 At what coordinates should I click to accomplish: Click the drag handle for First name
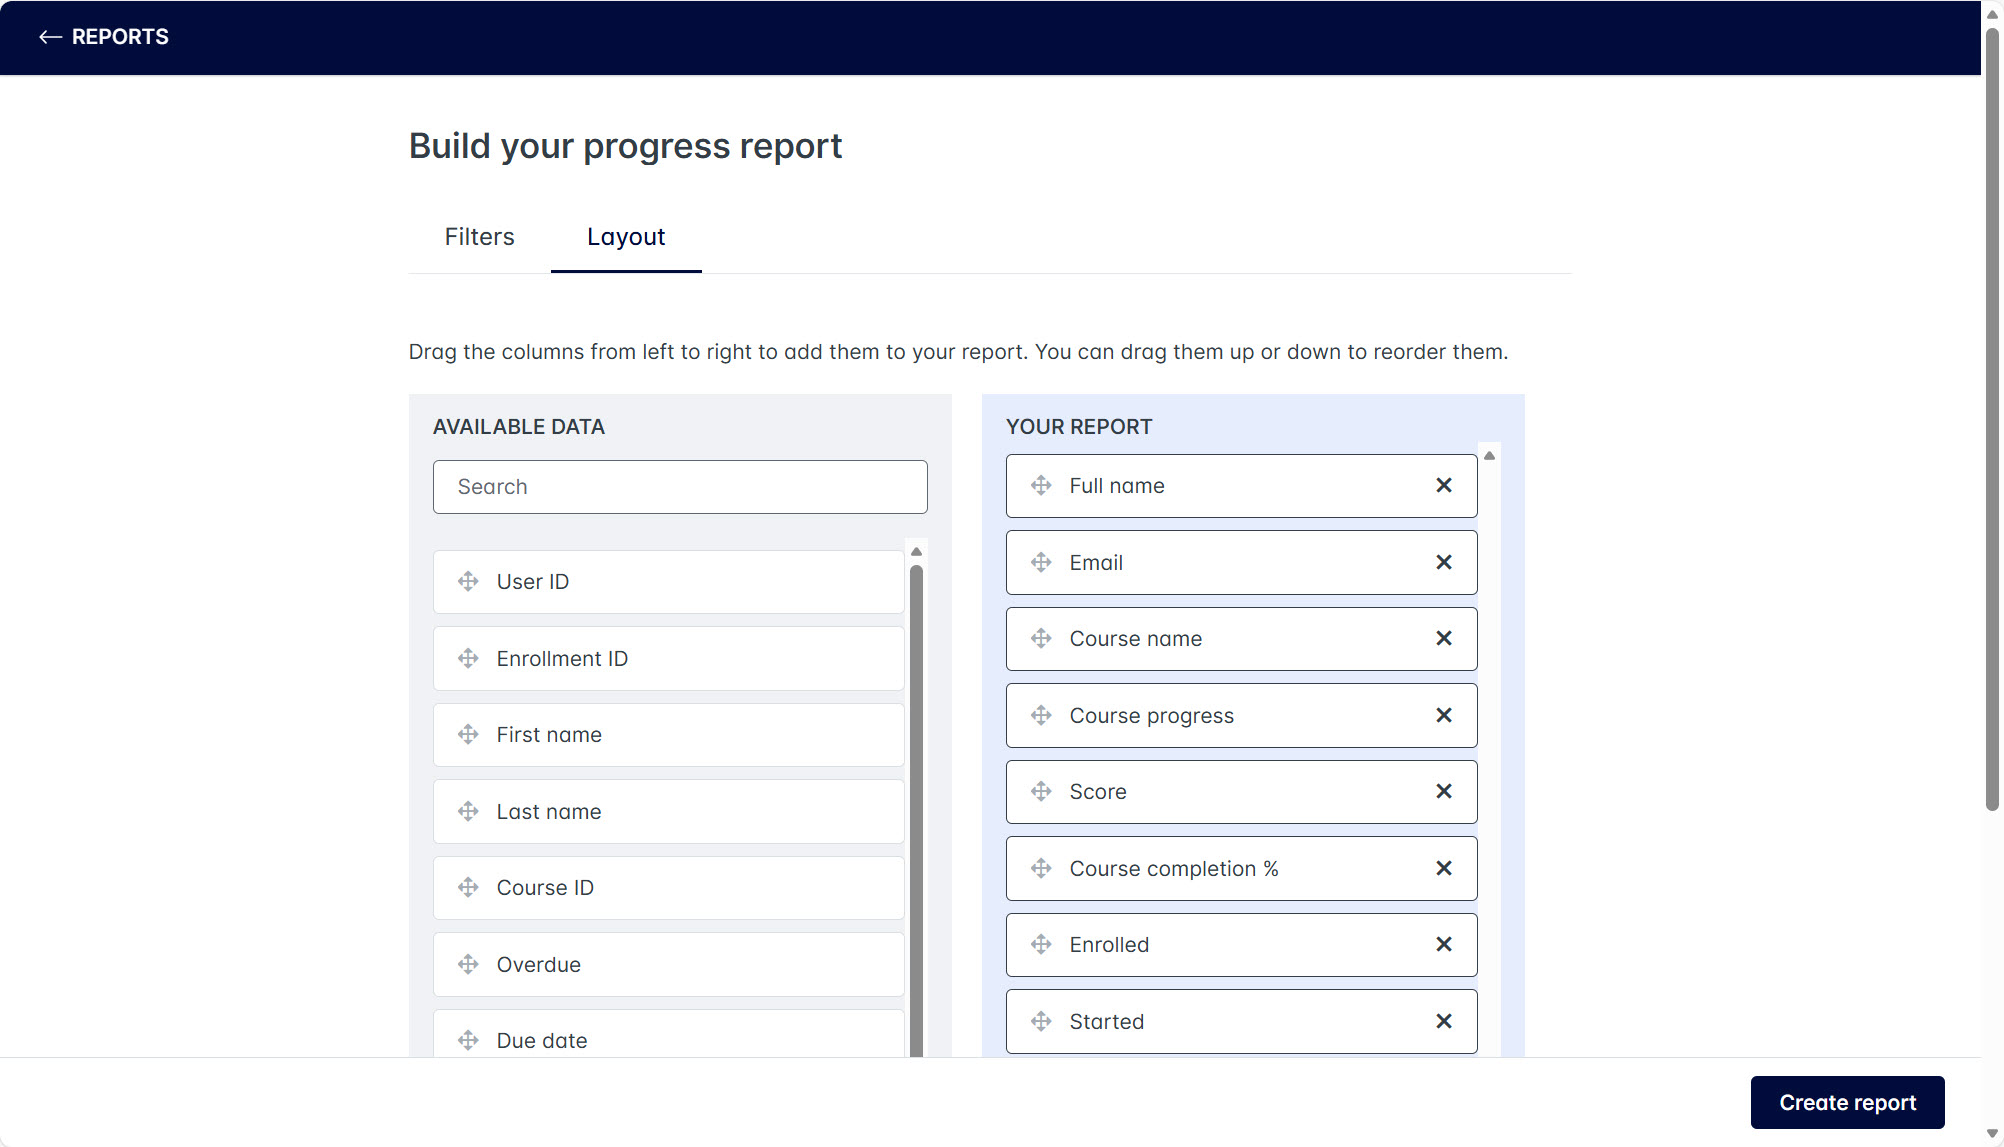pyautogui.click(x=468, y=734)
